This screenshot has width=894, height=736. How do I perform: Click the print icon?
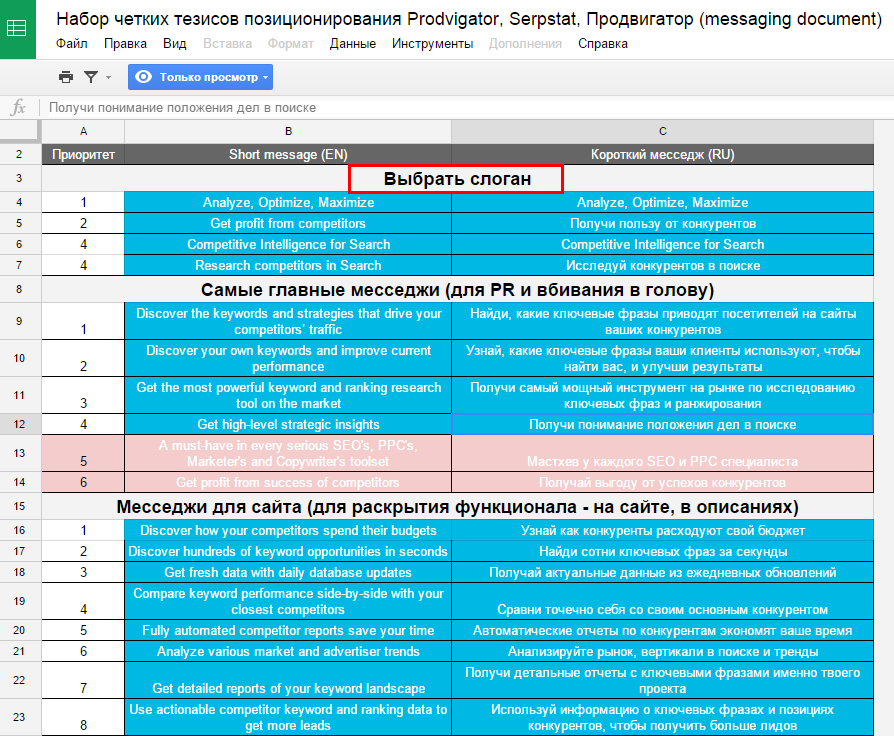66,77
